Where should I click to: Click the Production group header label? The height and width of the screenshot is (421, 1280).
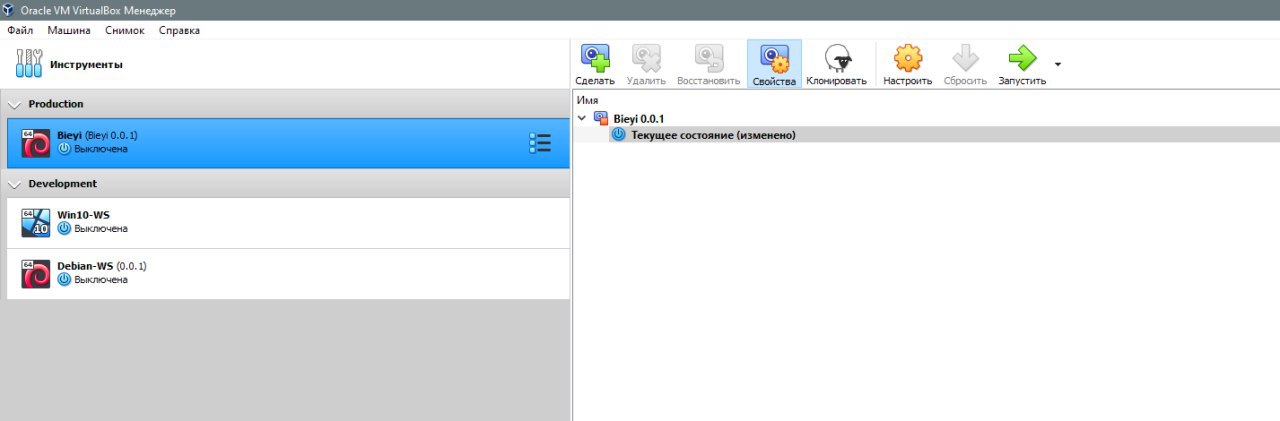[56, 104]
